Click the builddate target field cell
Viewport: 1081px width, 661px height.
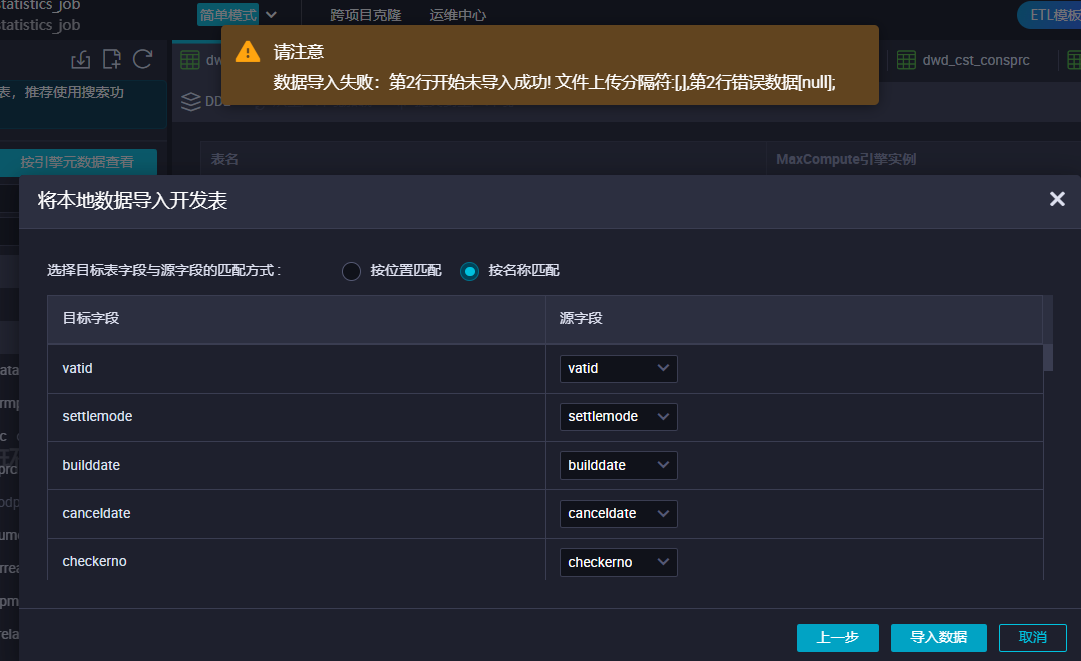[x=296, y=465]
